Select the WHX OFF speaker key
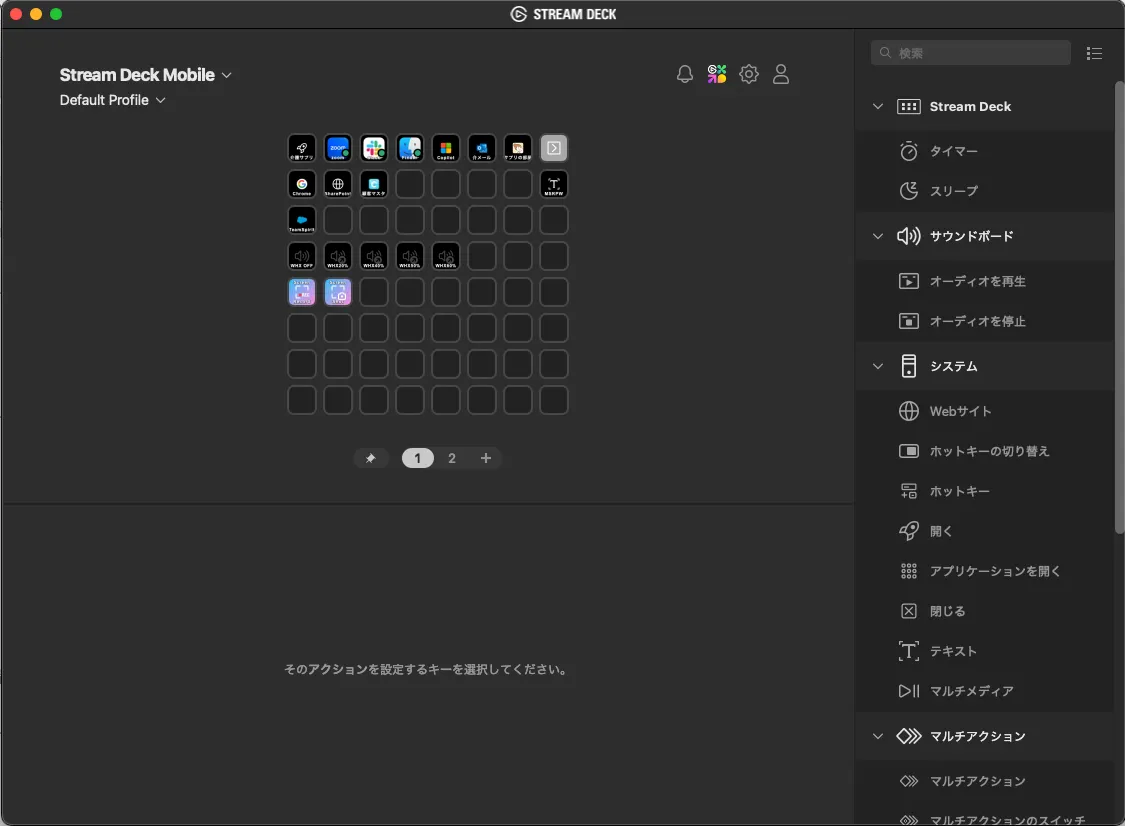This screenshot has height=826, width=1125. (x=301, y=255)
